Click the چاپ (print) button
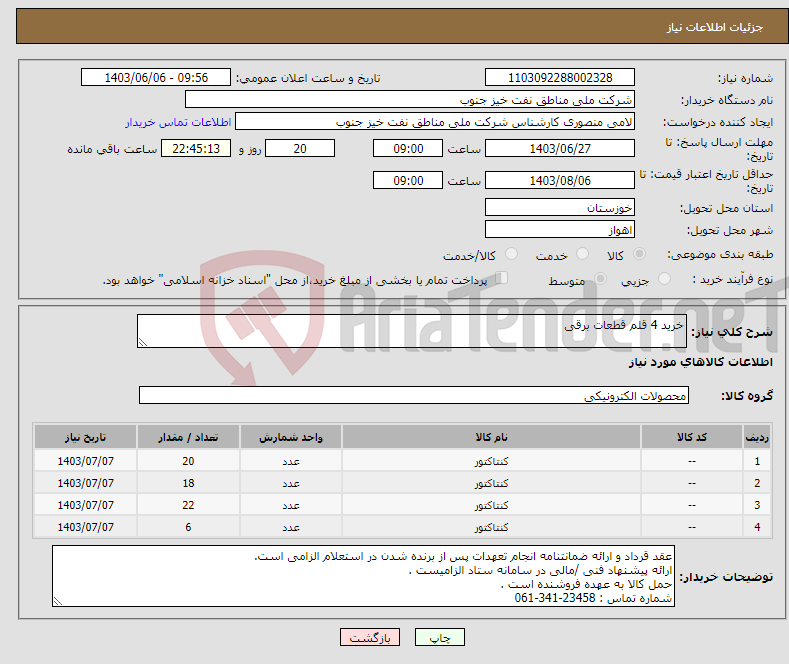The width and height of the screenshot is (789, 664). (439, 637)
